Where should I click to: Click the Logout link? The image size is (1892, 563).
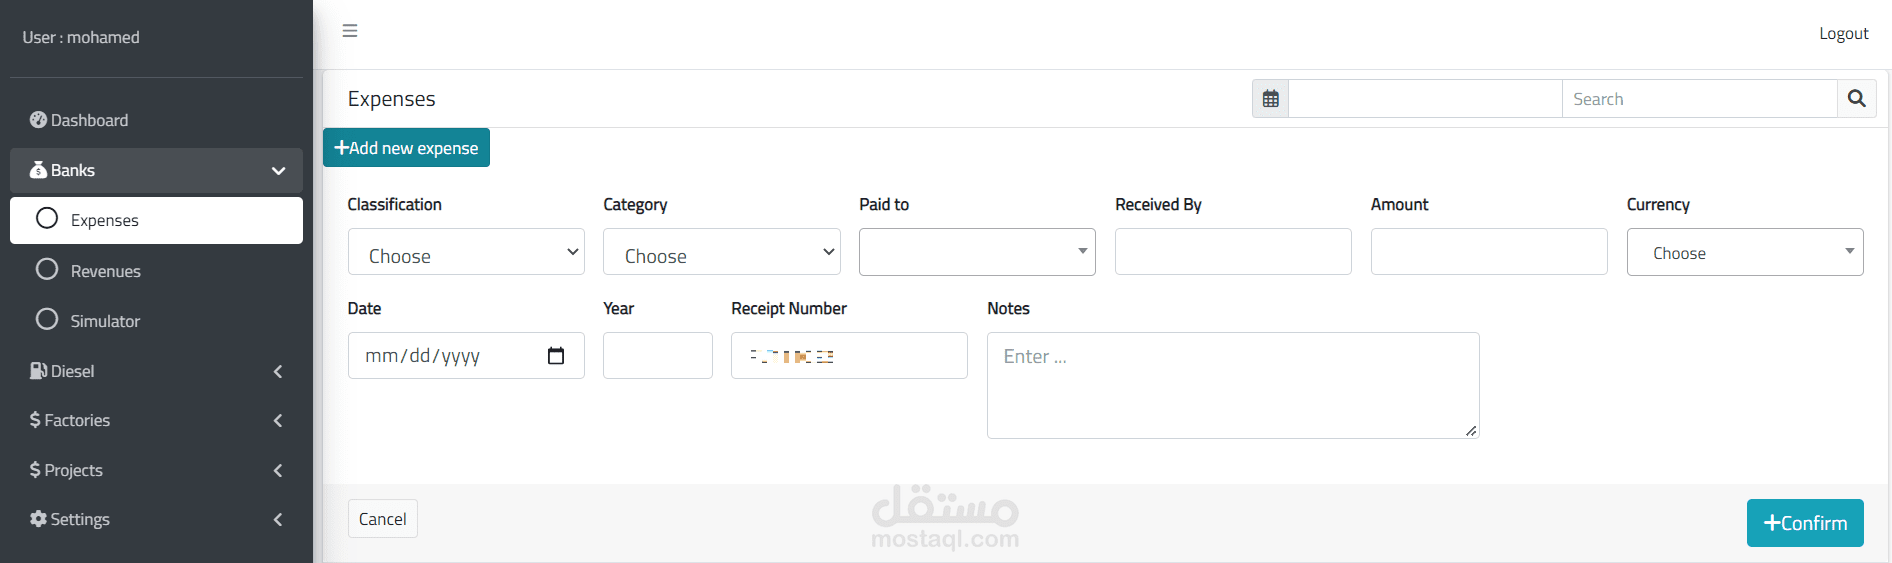[1843, 34]
